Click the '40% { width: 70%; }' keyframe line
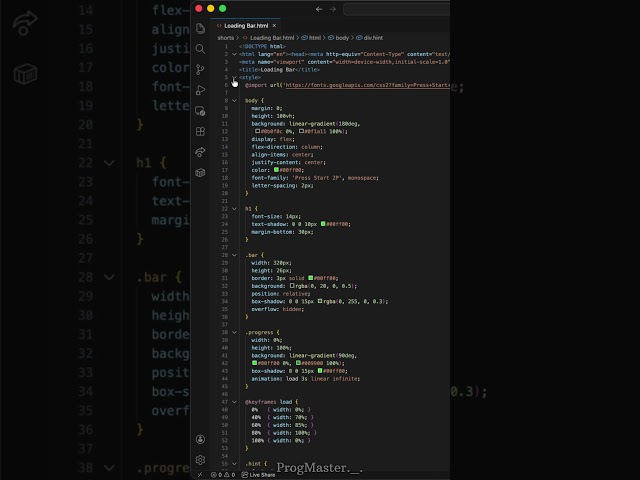The height and width of the screenshot is (480, 640). [x=282, y=418]
